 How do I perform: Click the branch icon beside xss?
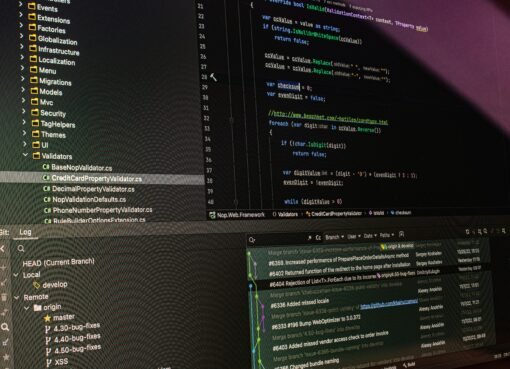pyautogui.click(x=49, y=363)
